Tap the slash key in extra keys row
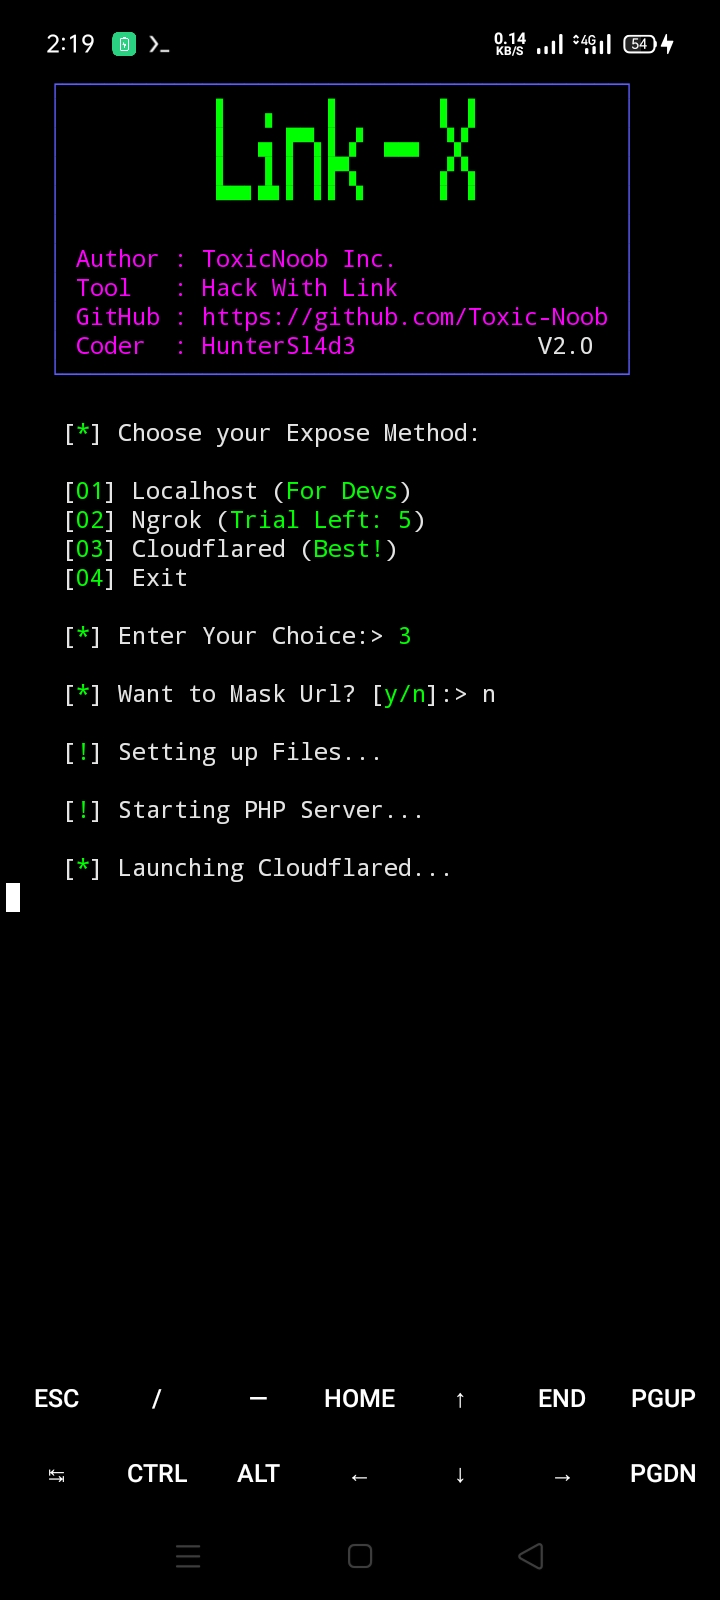 point(156,1398)
